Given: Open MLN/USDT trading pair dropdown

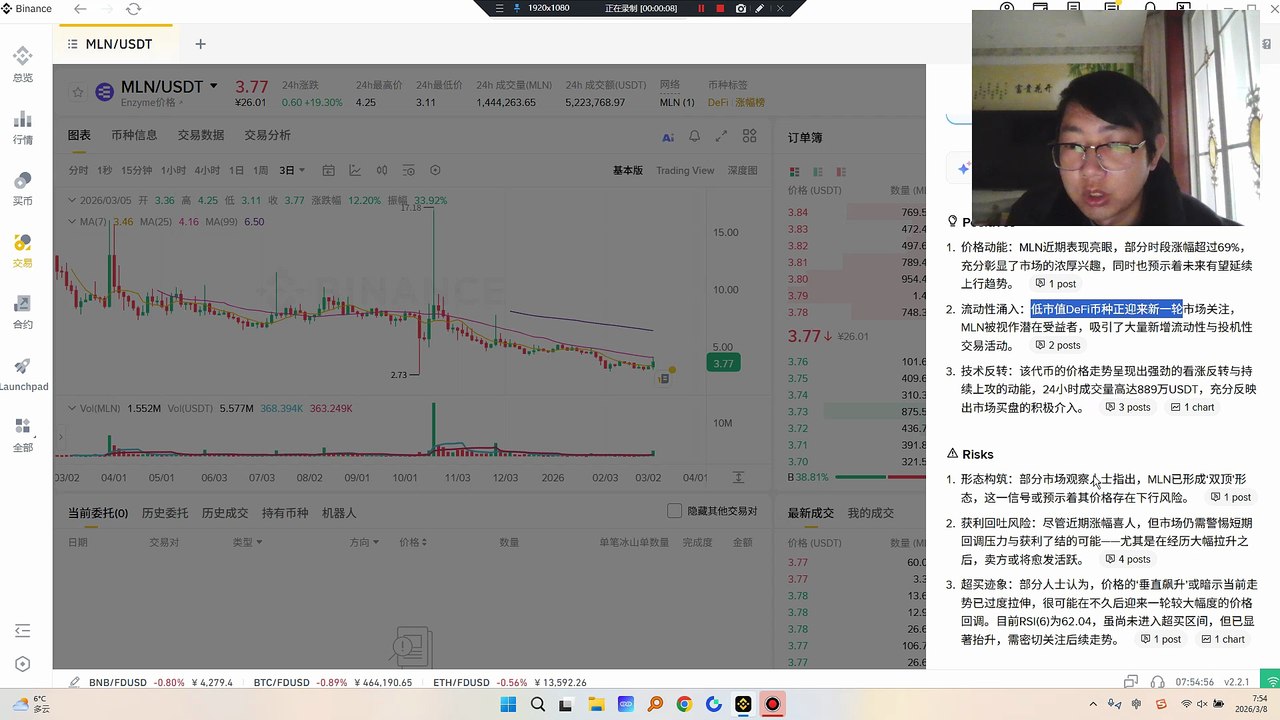Looking at the screenshot, I should point(214,87).
